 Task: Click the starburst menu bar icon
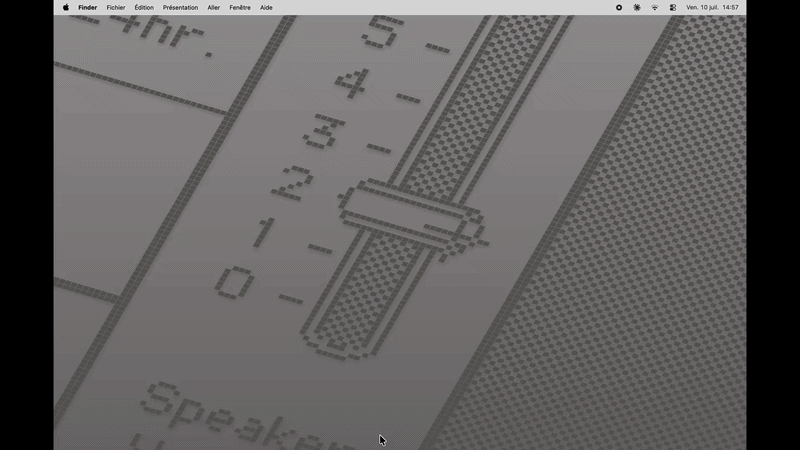637,8
